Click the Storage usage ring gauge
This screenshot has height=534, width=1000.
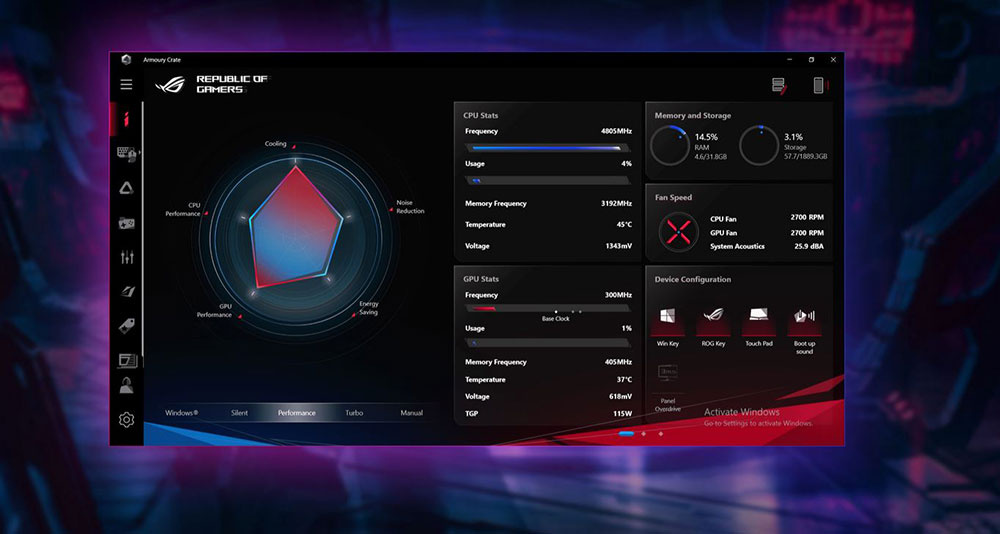(x=759, y=145)
